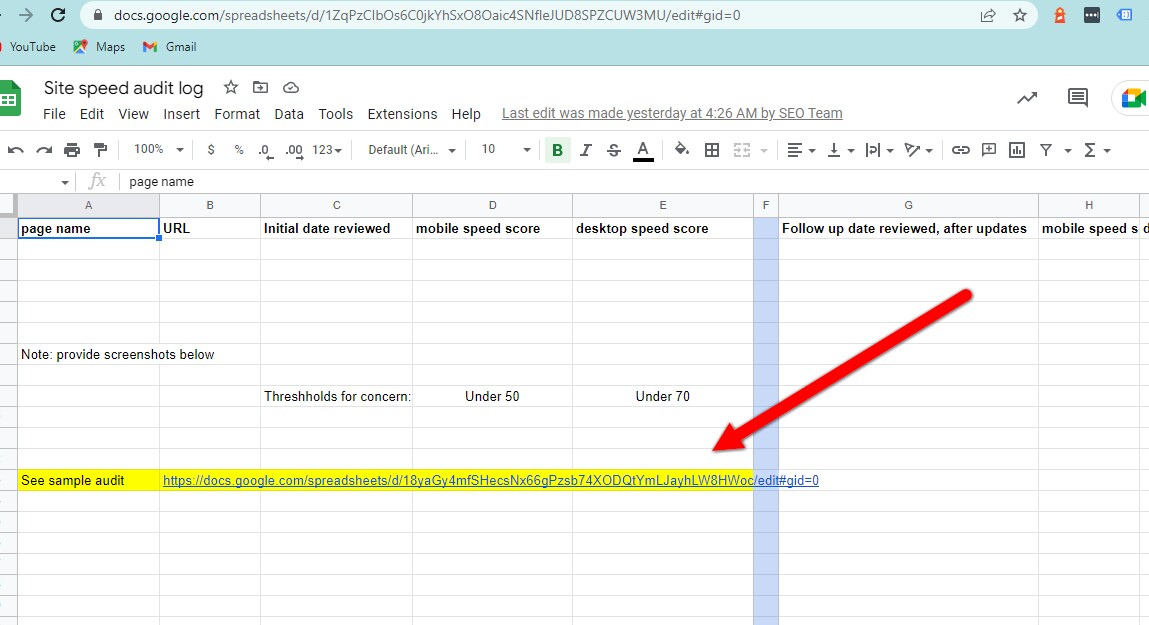The width and height of the screenshot is (1149, 625).
Task: Insert a link using the toolbar icon
Action: point(961,149)
